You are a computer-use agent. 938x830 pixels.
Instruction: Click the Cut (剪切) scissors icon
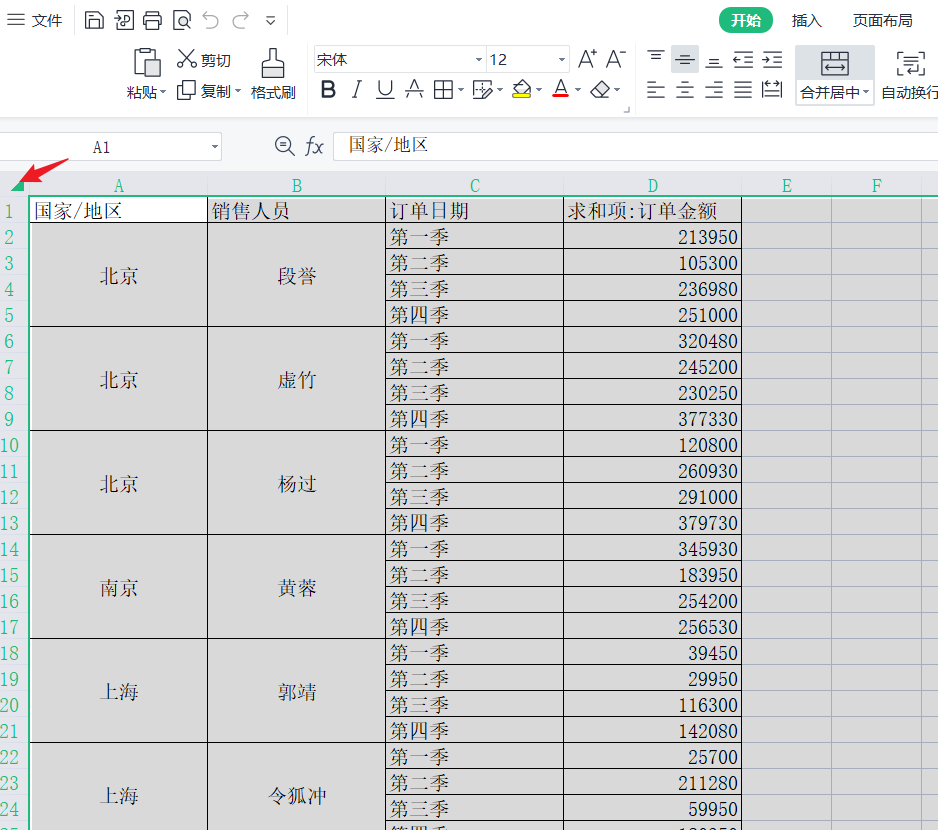pyautogui.click(x=187, y=60)
